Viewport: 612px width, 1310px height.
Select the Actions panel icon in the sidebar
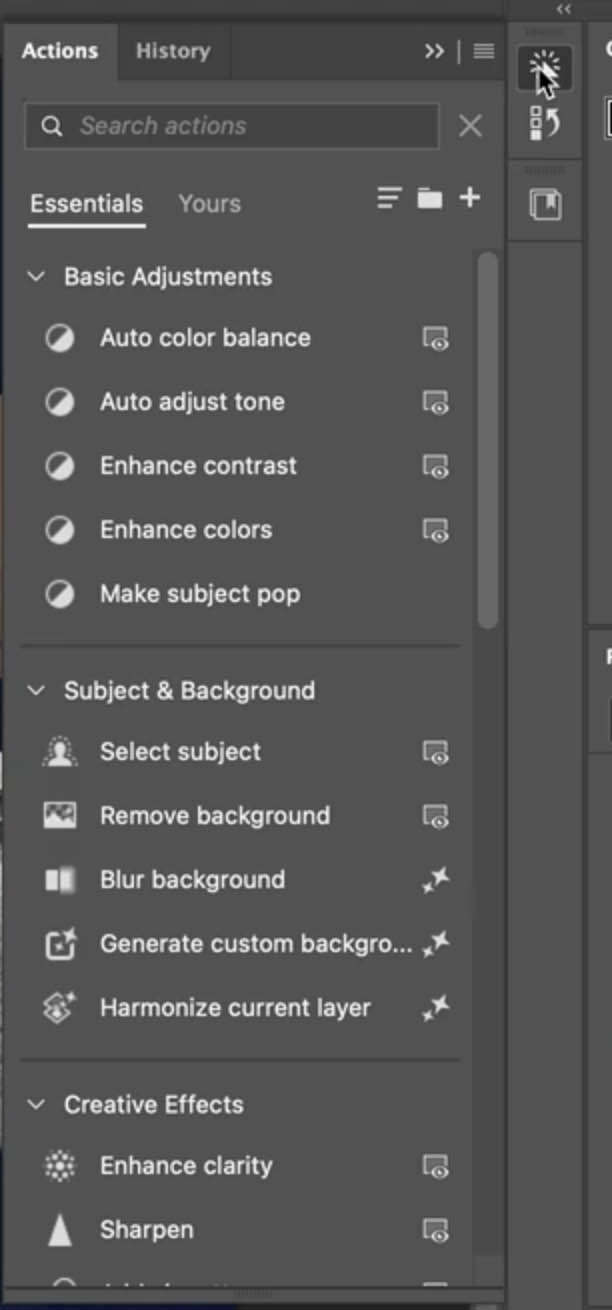[x=544, y=68]
